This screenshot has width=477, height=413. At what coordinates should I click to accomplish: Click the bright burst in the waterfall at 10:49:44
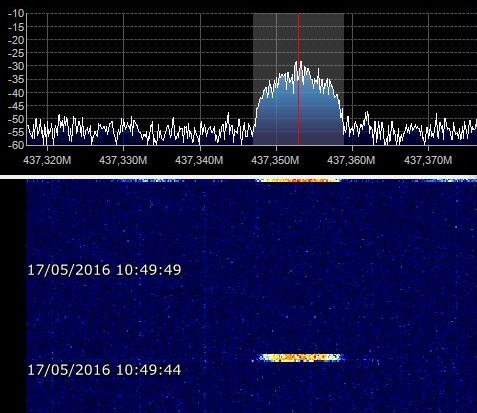point(300,358)
